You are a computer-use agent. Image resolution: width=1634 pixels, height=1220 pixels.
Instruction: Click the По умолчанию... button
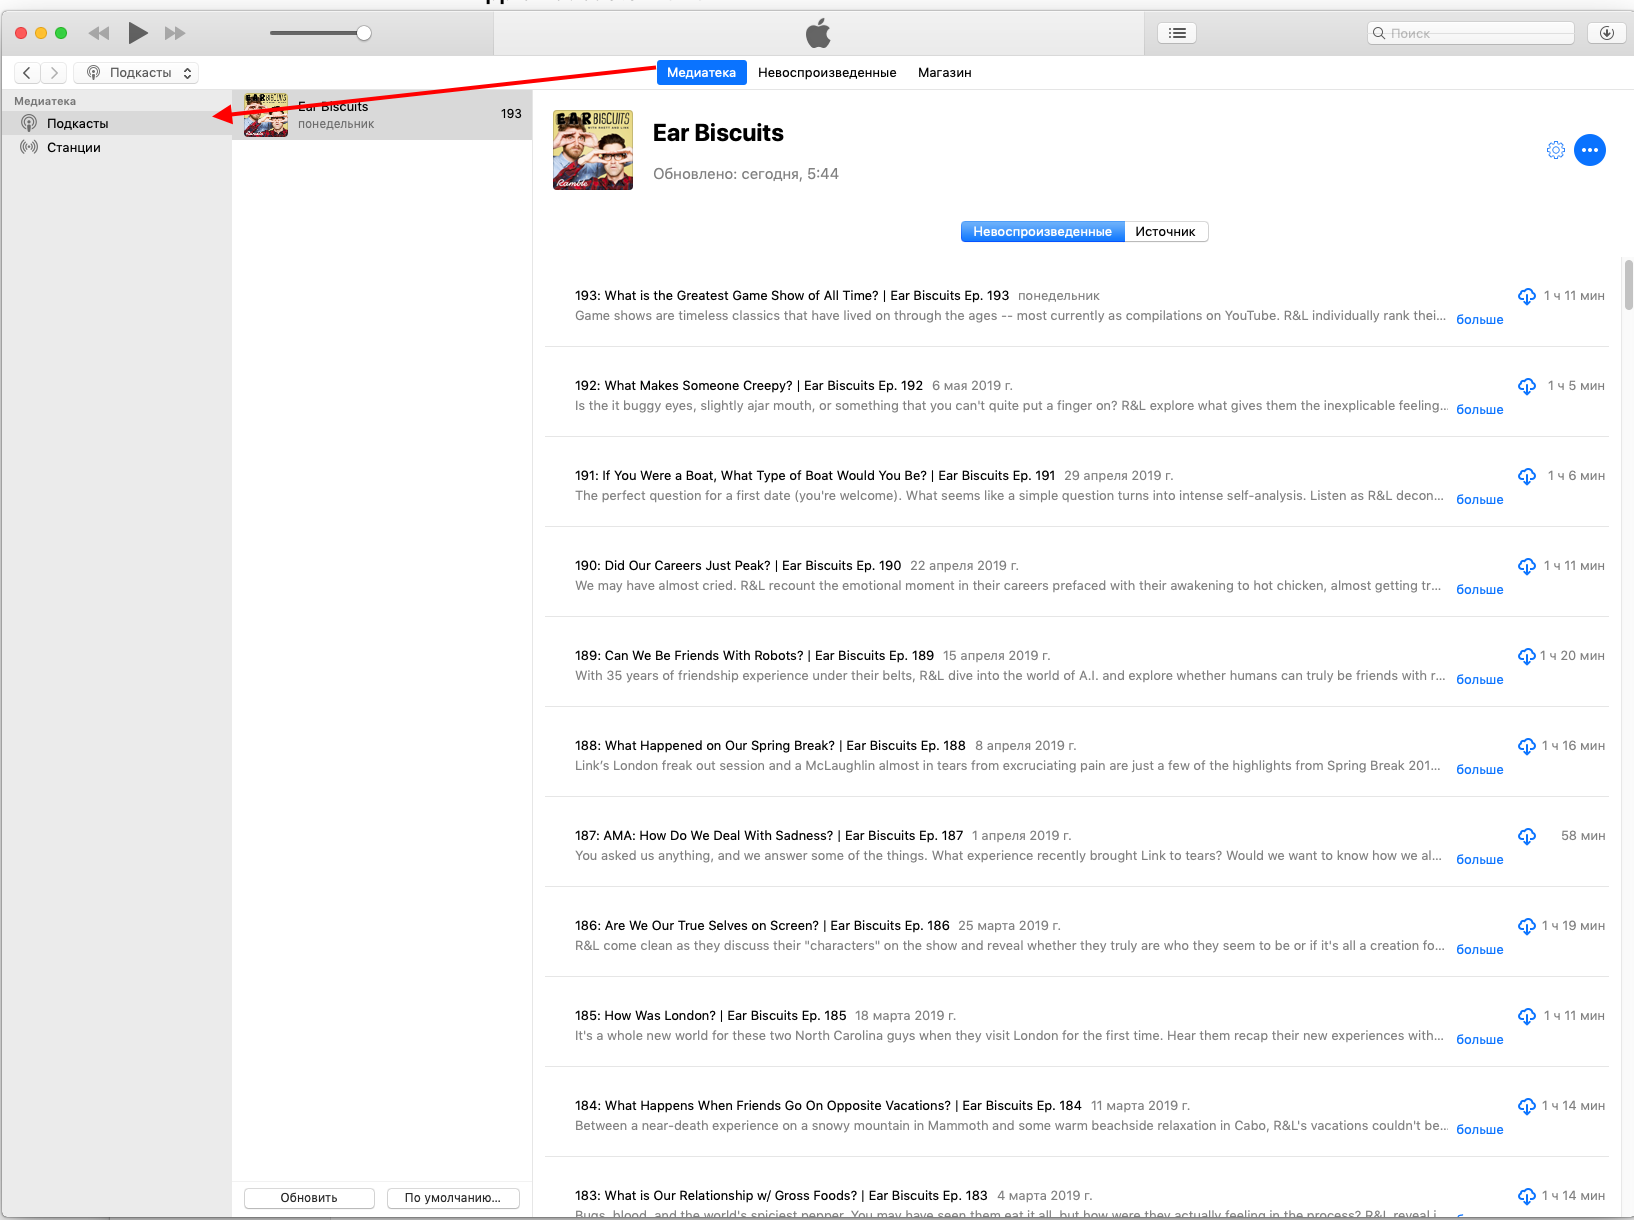(453, 1198)
